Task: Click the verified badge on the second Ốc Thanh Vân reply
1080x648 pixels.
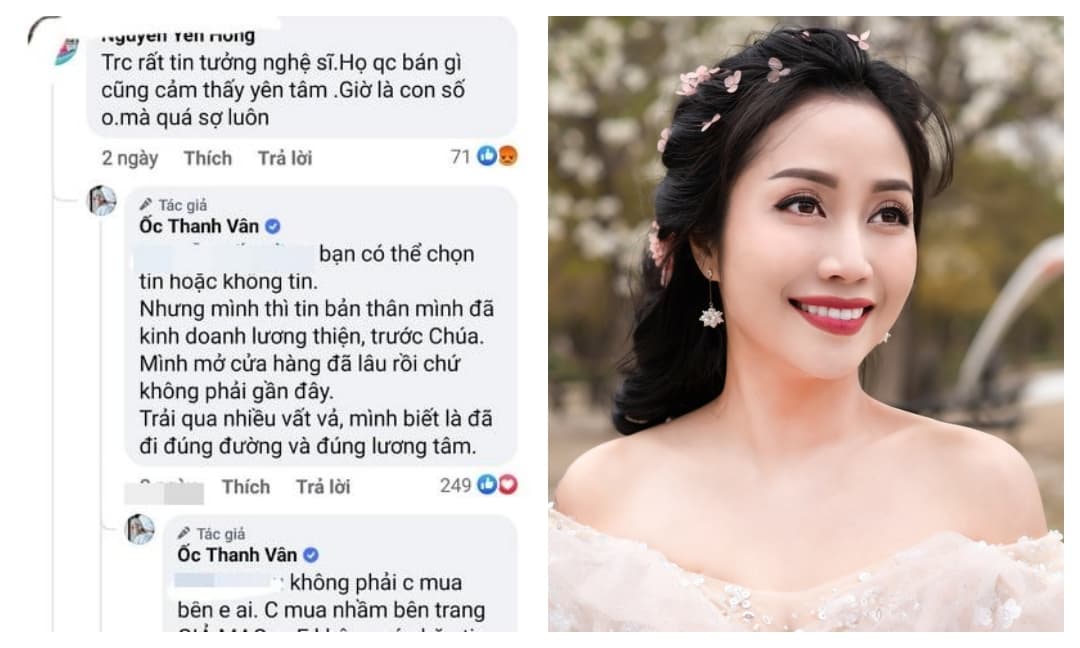Action: pos(311,554)
